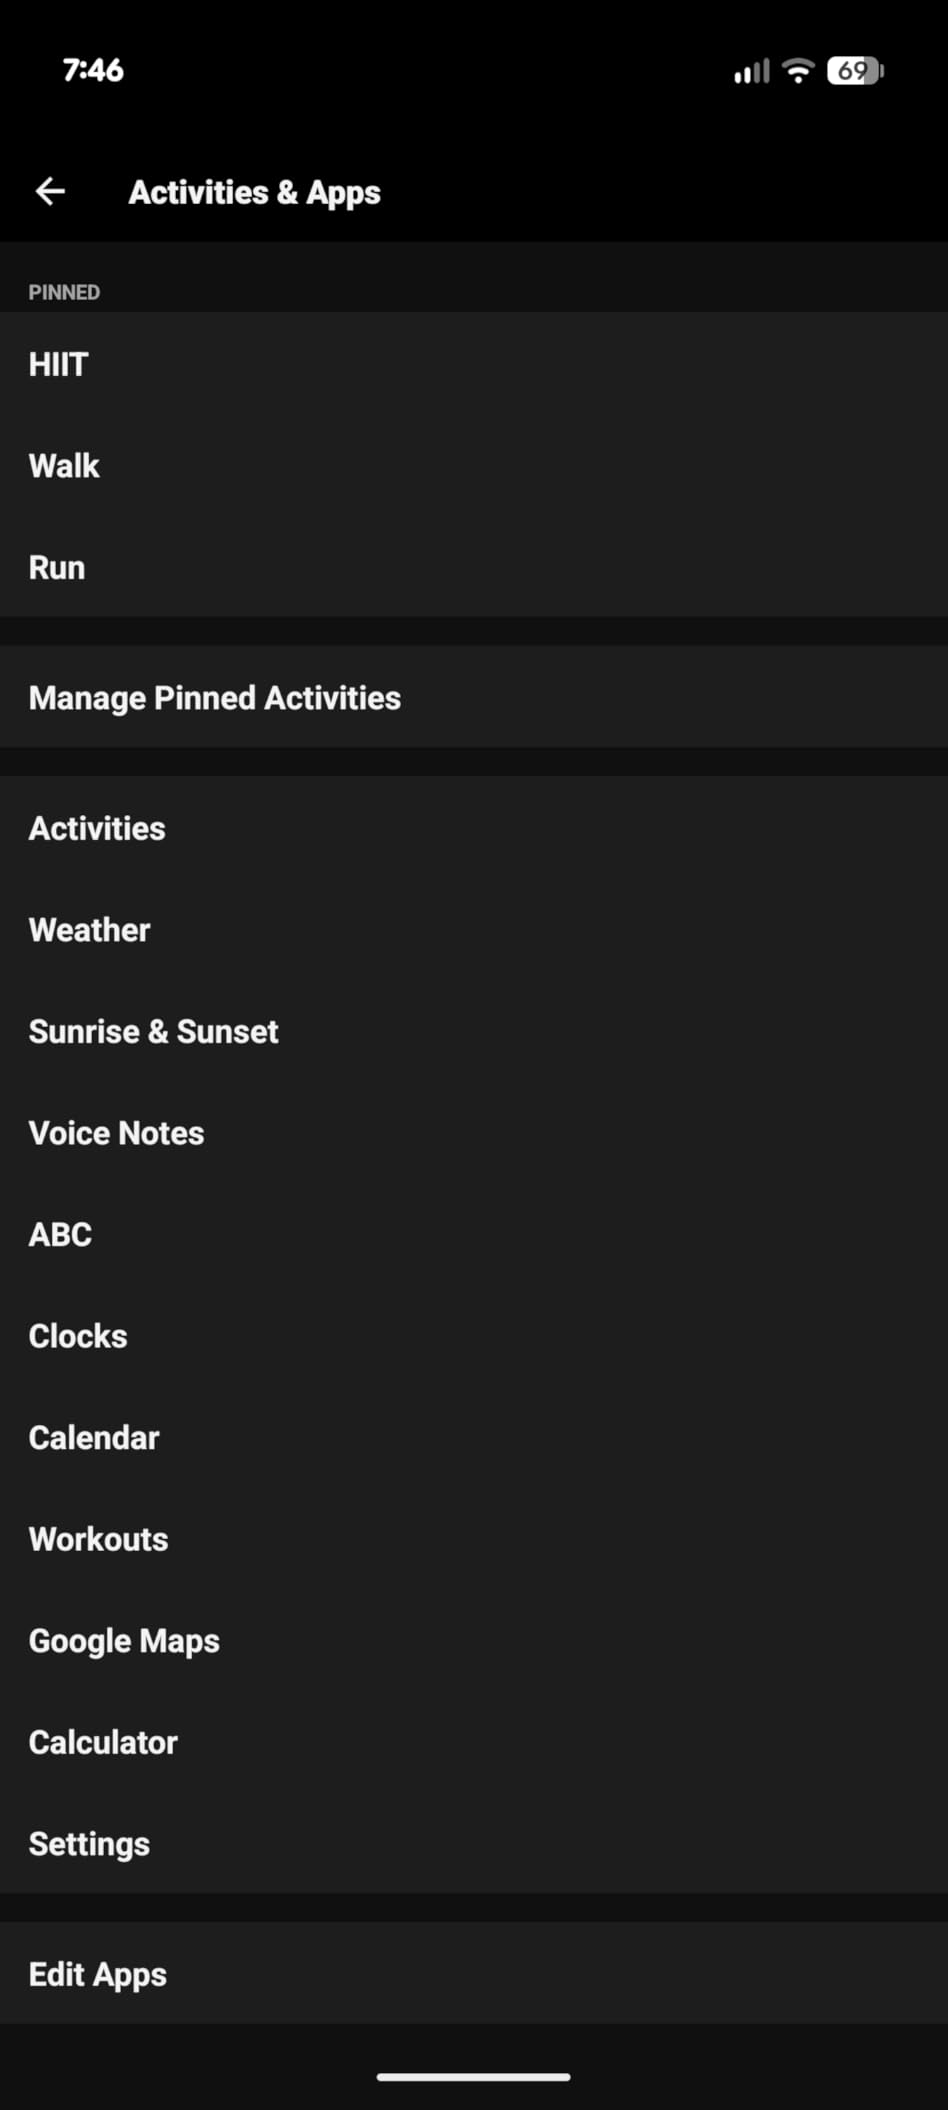Open the Calendar app

tap(474, 1437)
